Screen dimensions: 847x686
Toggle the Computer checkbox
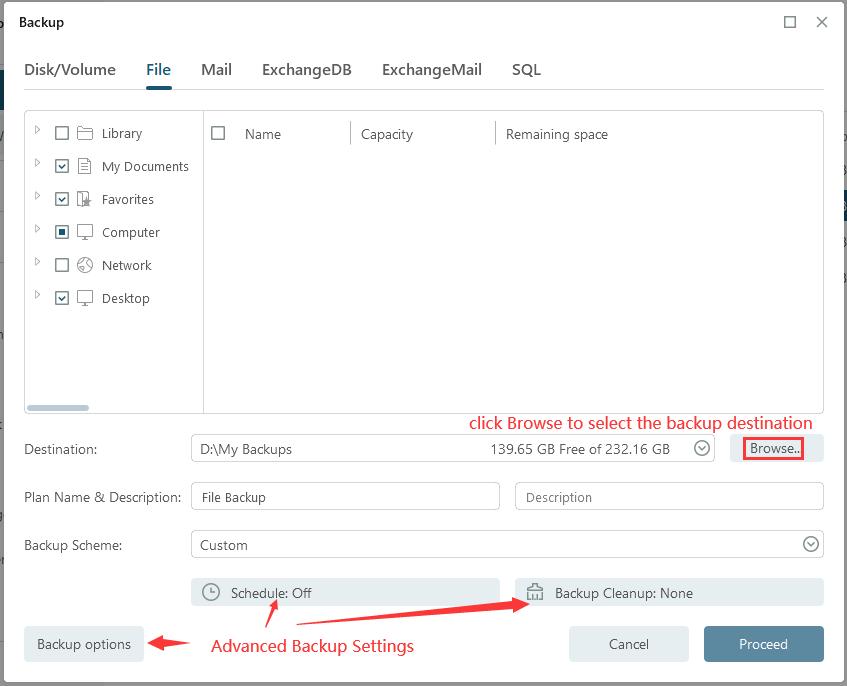point(62,232)
